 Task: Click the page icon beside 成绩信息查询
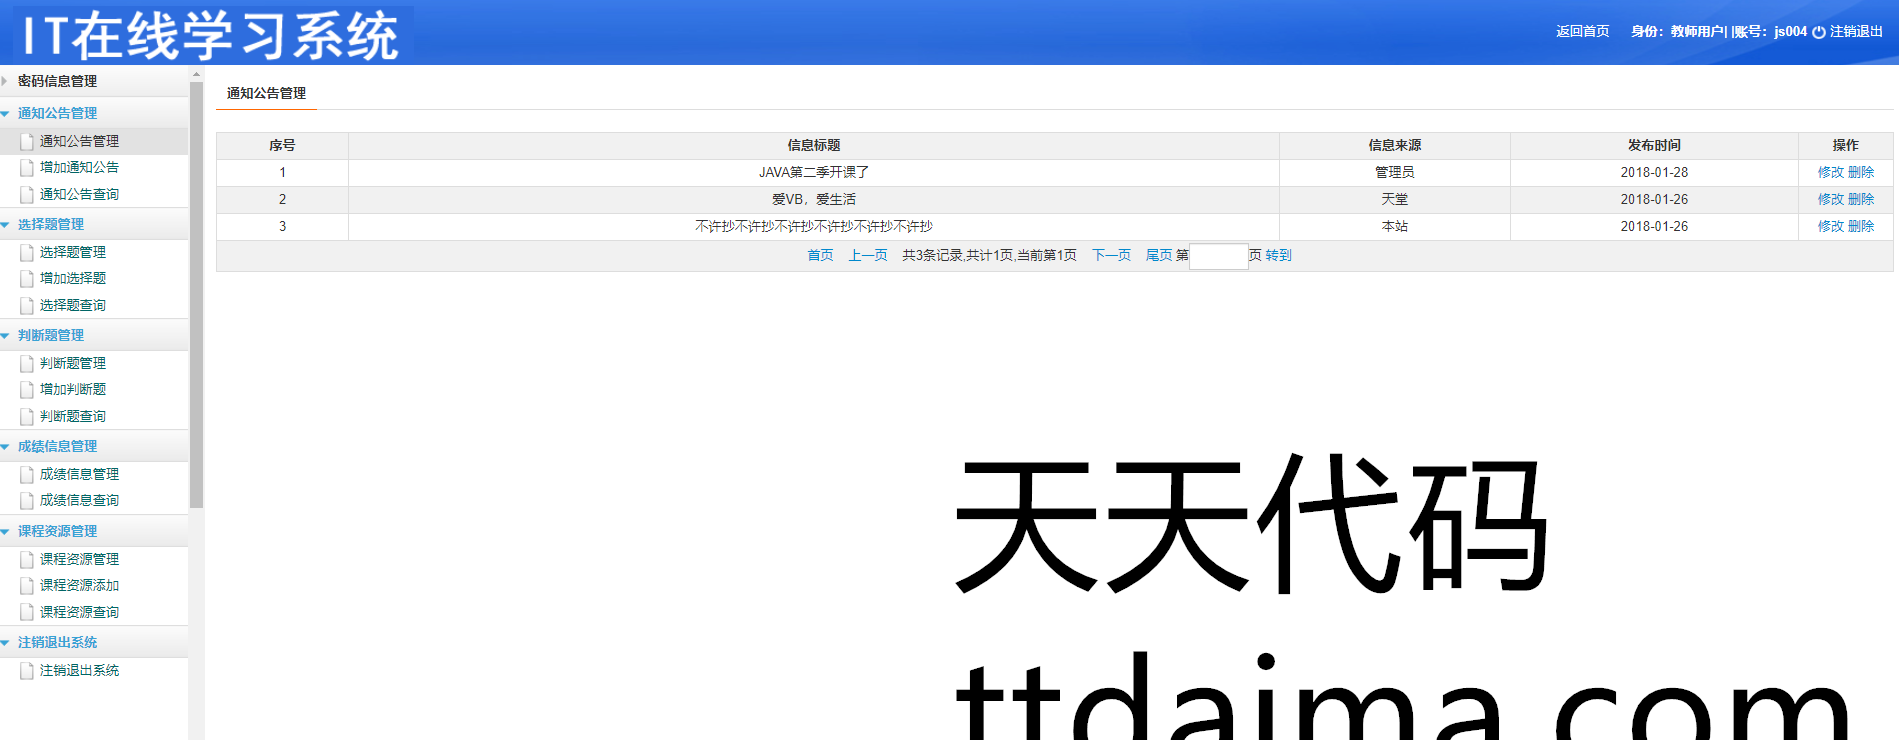point(27,501)
